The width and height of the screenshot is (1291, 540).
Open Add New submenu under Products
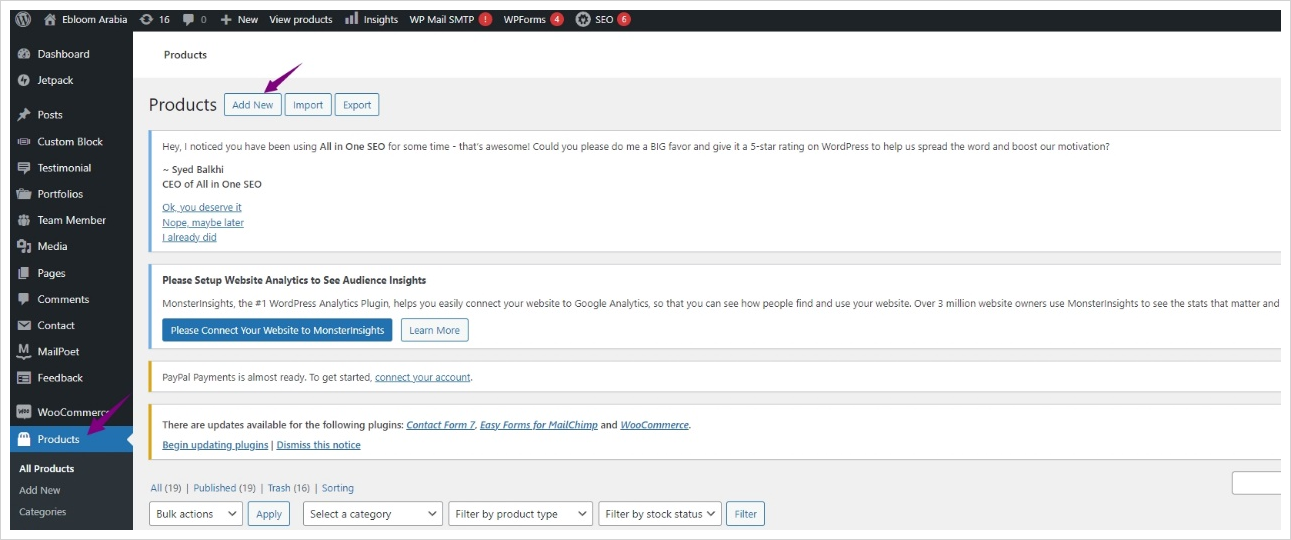coord(40,490)
